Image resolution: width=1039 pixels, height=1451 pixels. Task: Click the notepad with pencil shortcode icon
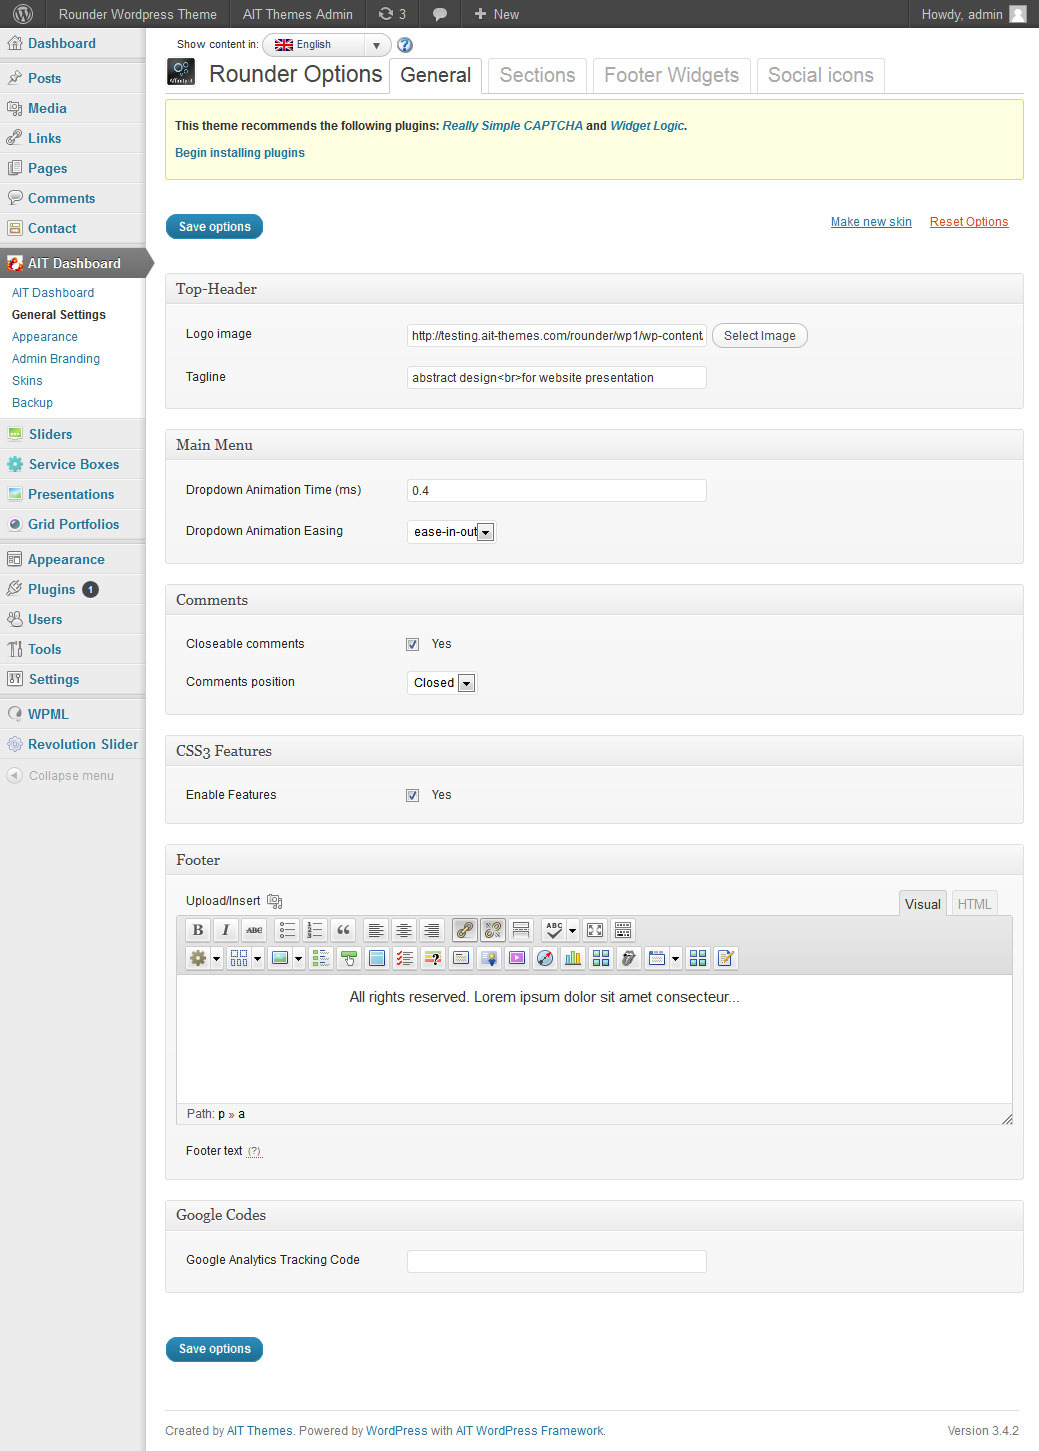click(726, 958)
